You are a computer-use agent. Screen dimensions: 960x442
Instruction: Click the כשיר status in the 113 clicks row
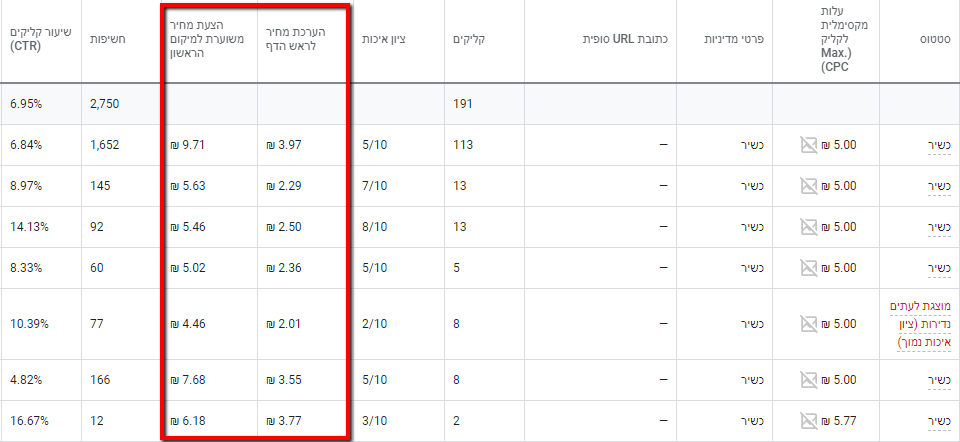tap(936, 145)
